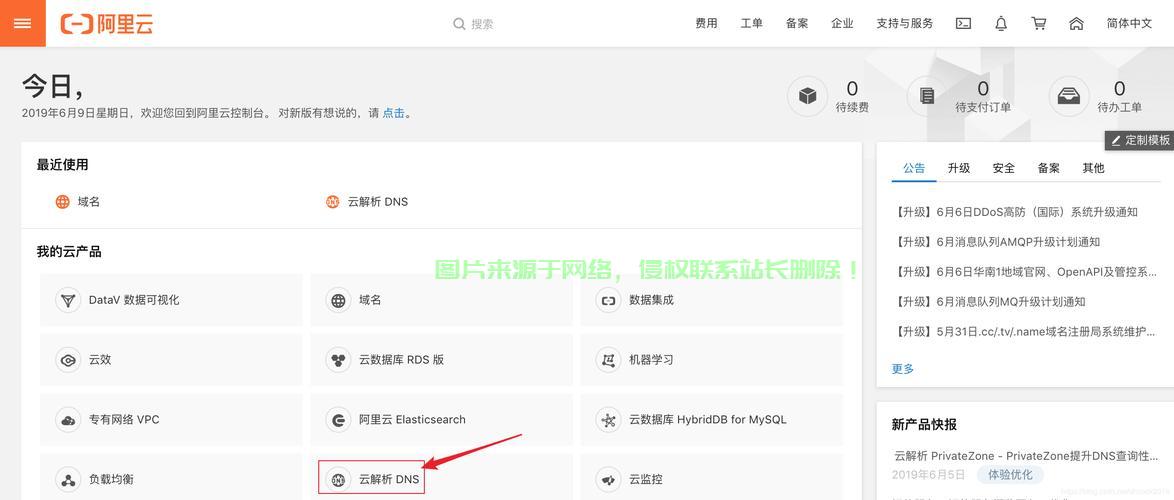Click the 体验优化 tag
Screen dimensions: 1174x500
pos(1010,475)
